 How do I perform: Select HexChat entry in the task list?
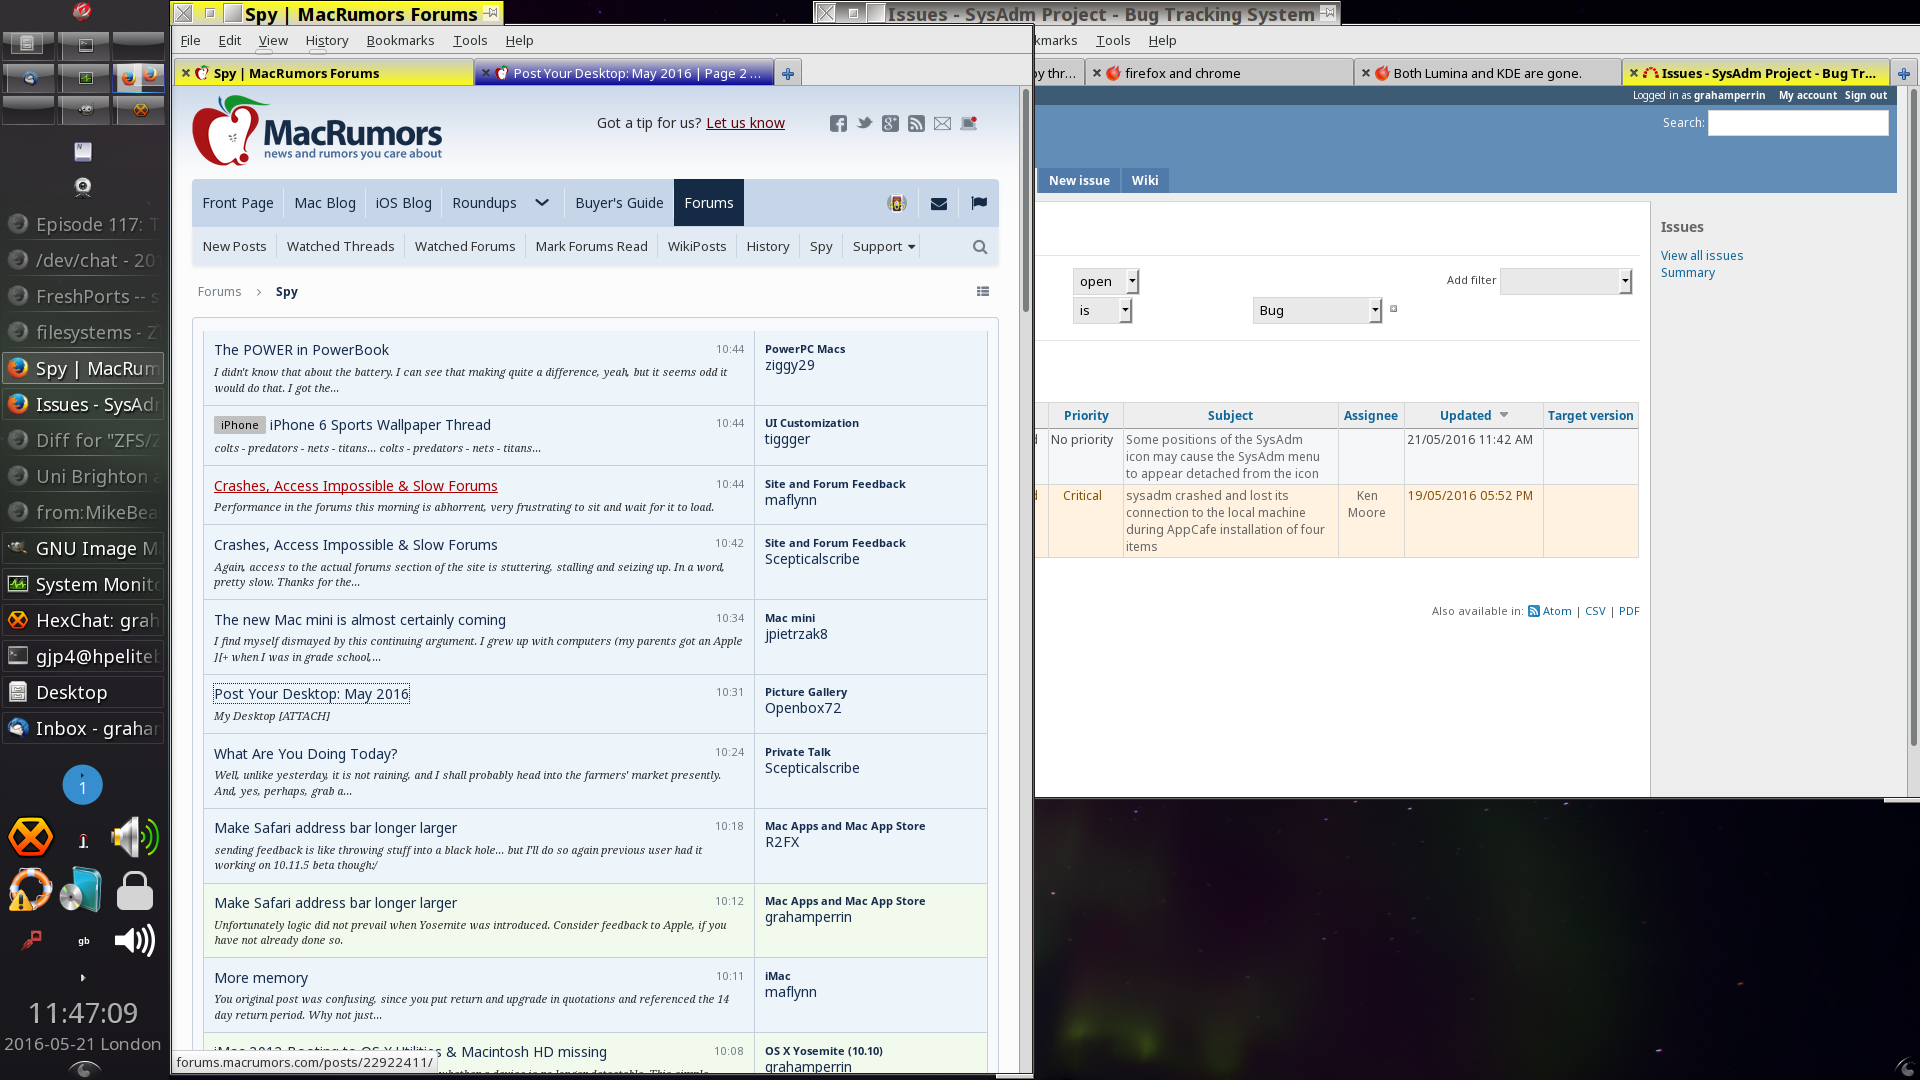(83, 621)
